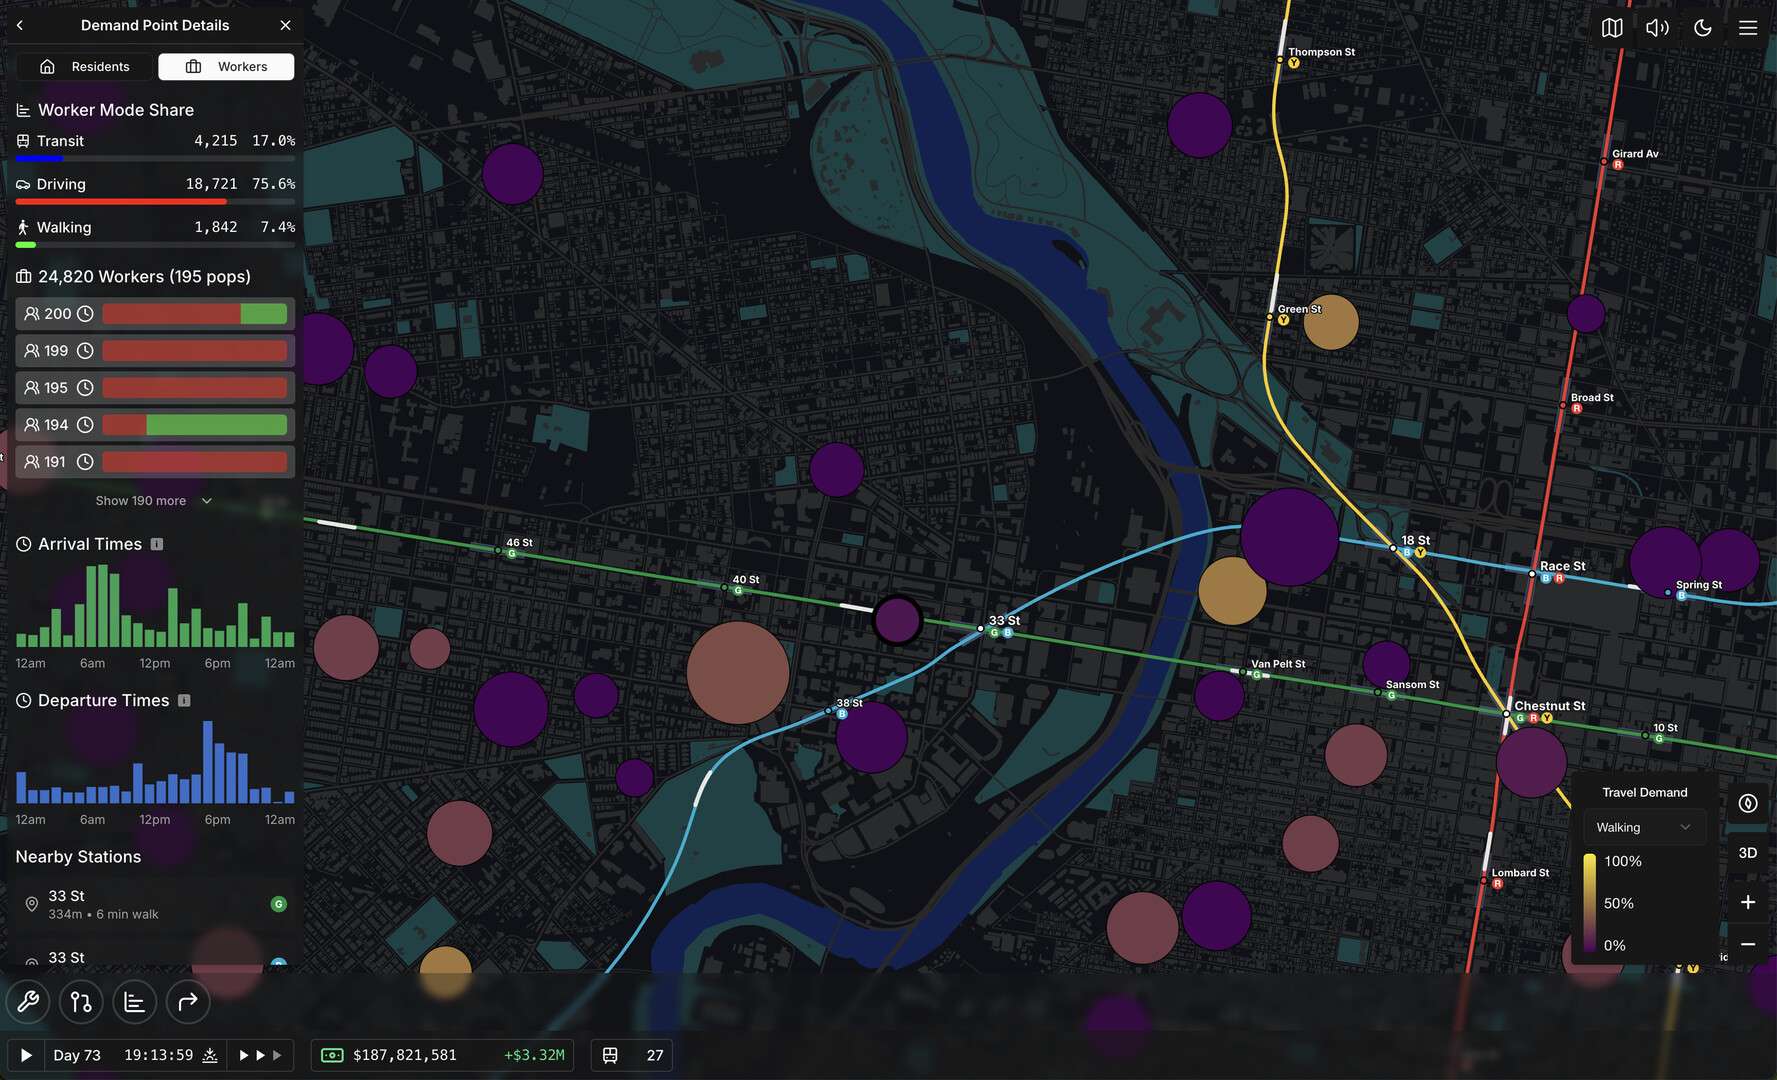
Task: Toggle 3D view button
Action: point(1748,853)
